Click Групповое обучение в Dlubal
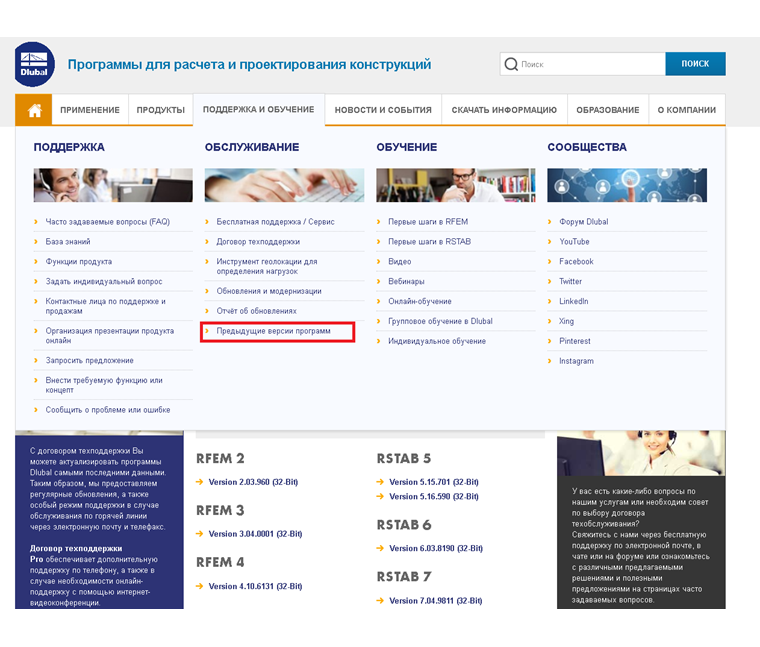 point(440,321)
